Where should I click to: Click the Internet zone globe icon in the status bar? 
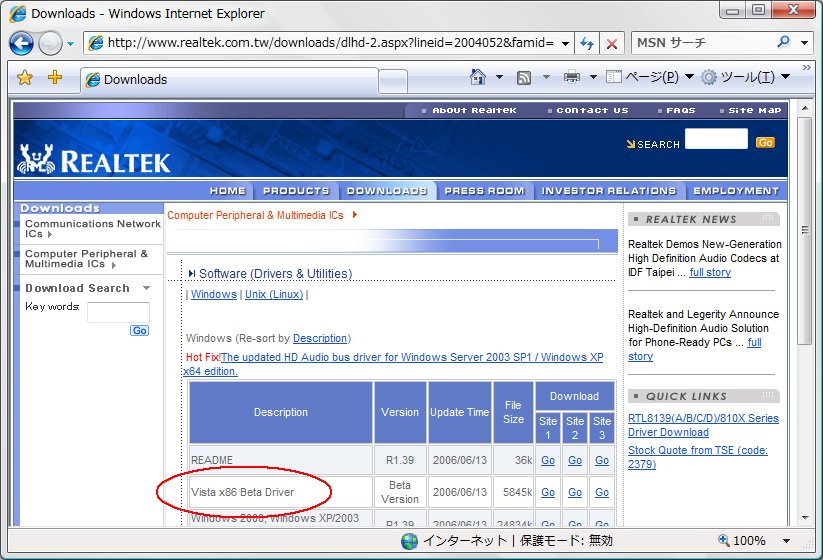[x=409, y=541]
